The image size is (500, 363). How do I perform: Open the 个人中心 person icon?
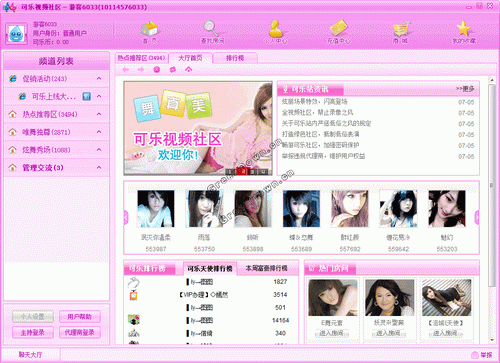click(275, 29)
